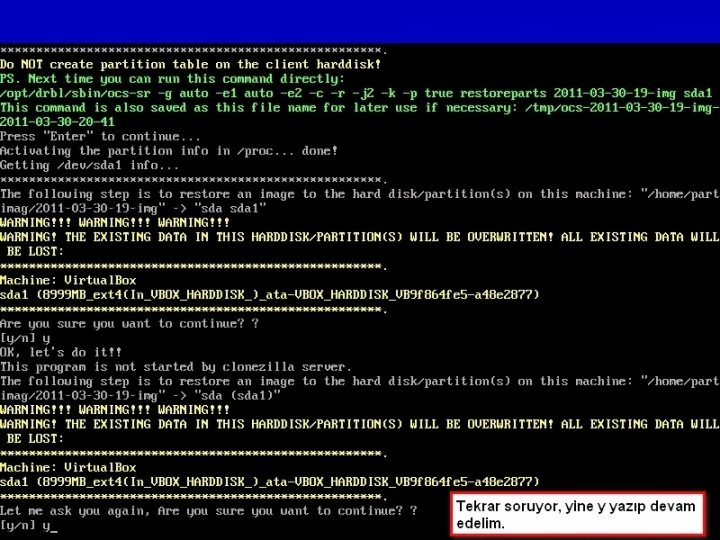The width and height of the screenshot is (720, 540).
Task: Click the 'OK, let's do it!!' line
Action: pos(61,353)
